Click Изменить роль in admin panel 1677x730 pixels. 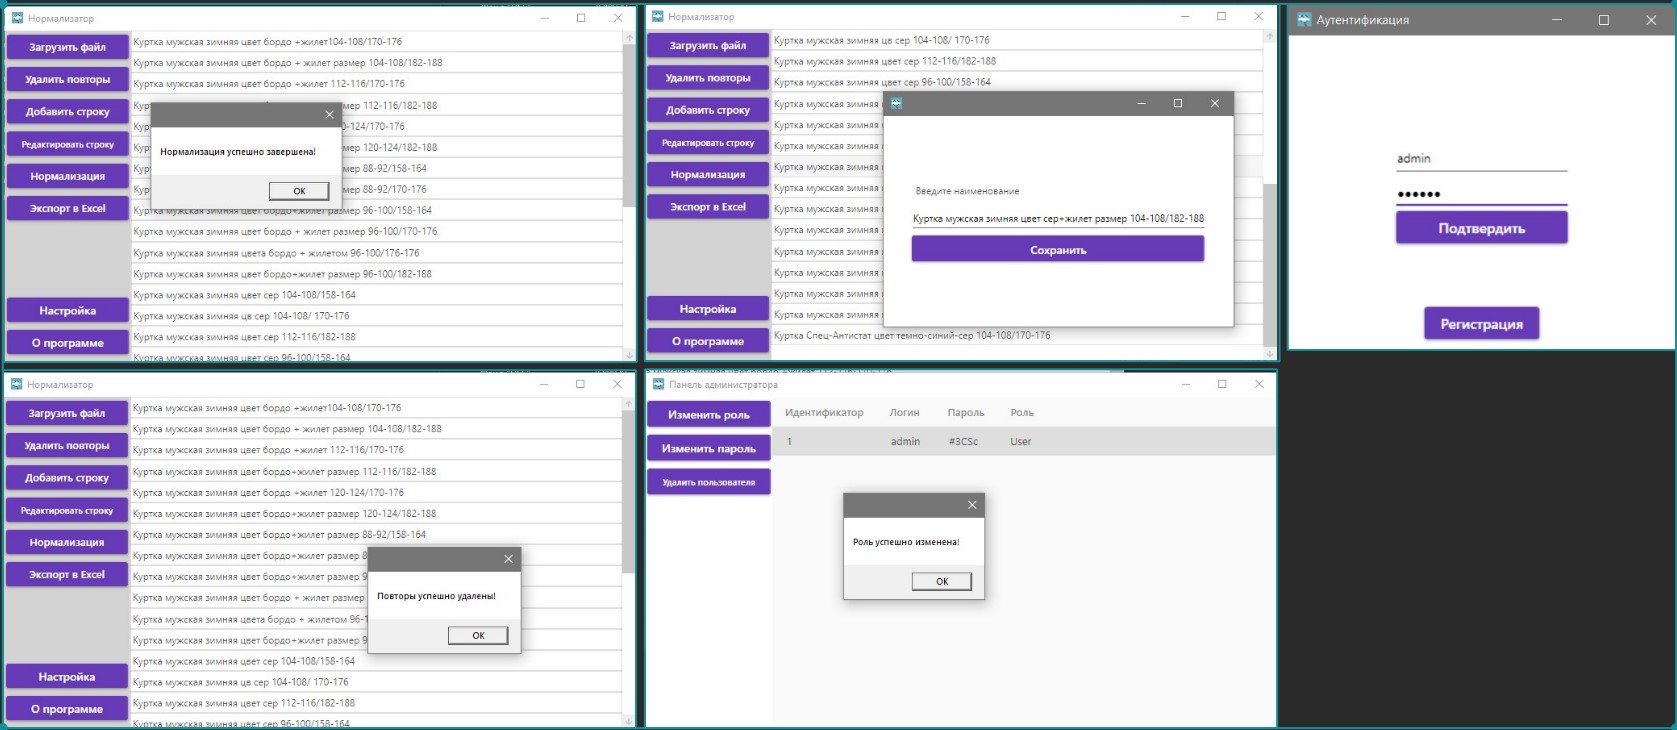(708, 414)
